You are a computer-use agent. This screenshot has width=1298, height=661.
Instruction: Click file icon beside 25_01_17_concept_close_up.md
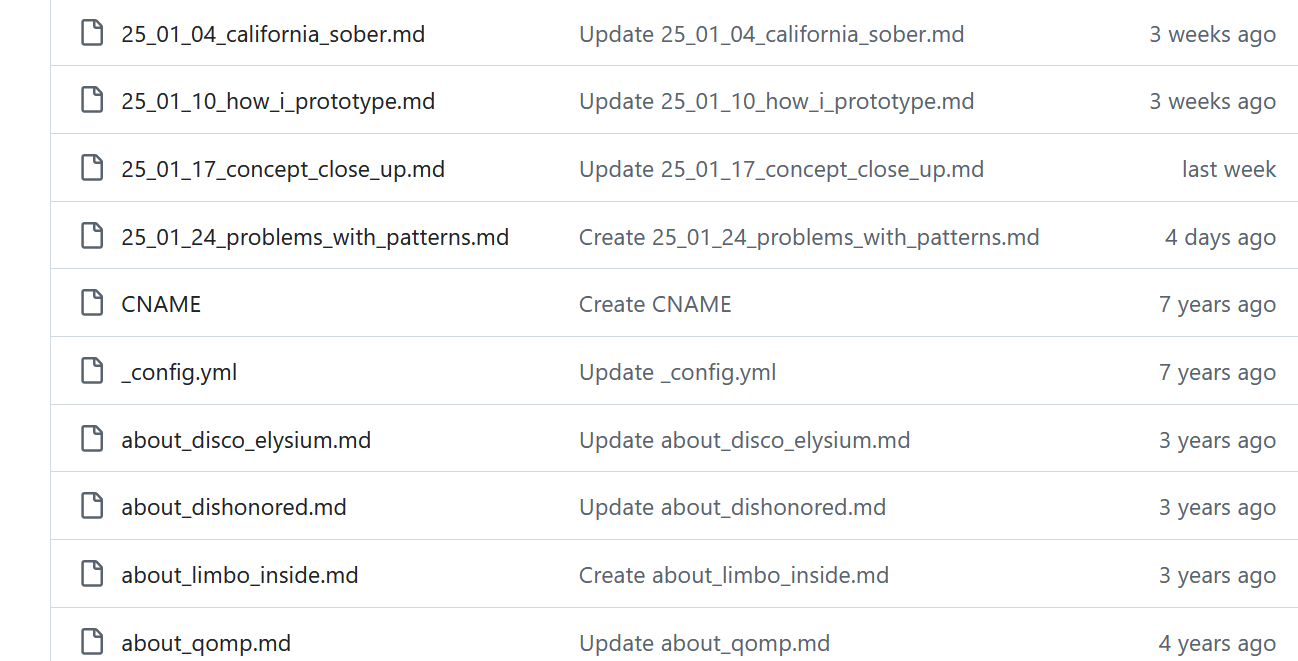pyautogui.click(x=92, y=169)
